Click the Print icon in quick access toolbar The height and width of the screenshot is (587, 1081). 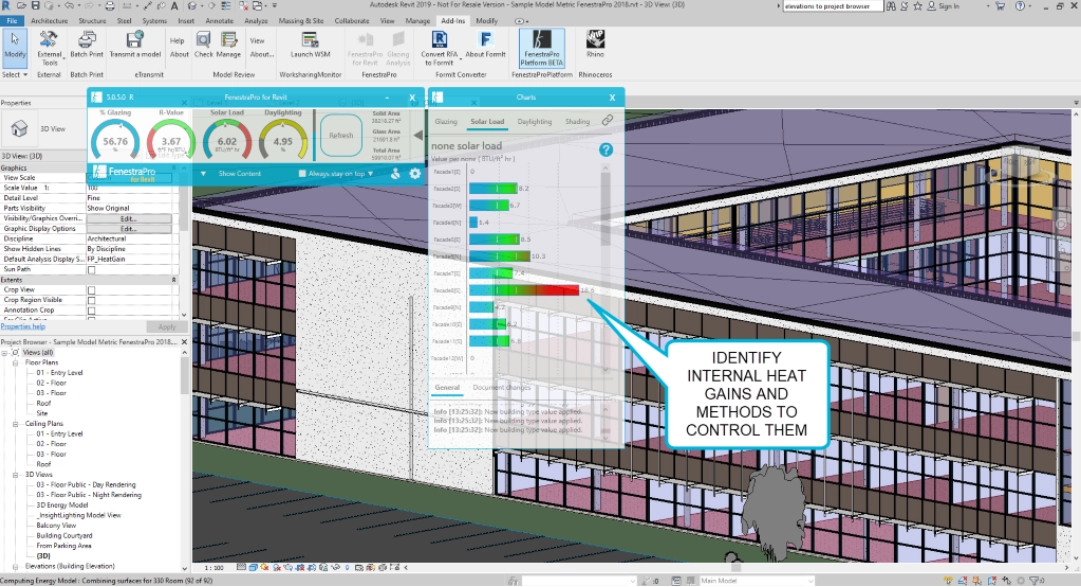pyautogui.click(x=110, y=6)
